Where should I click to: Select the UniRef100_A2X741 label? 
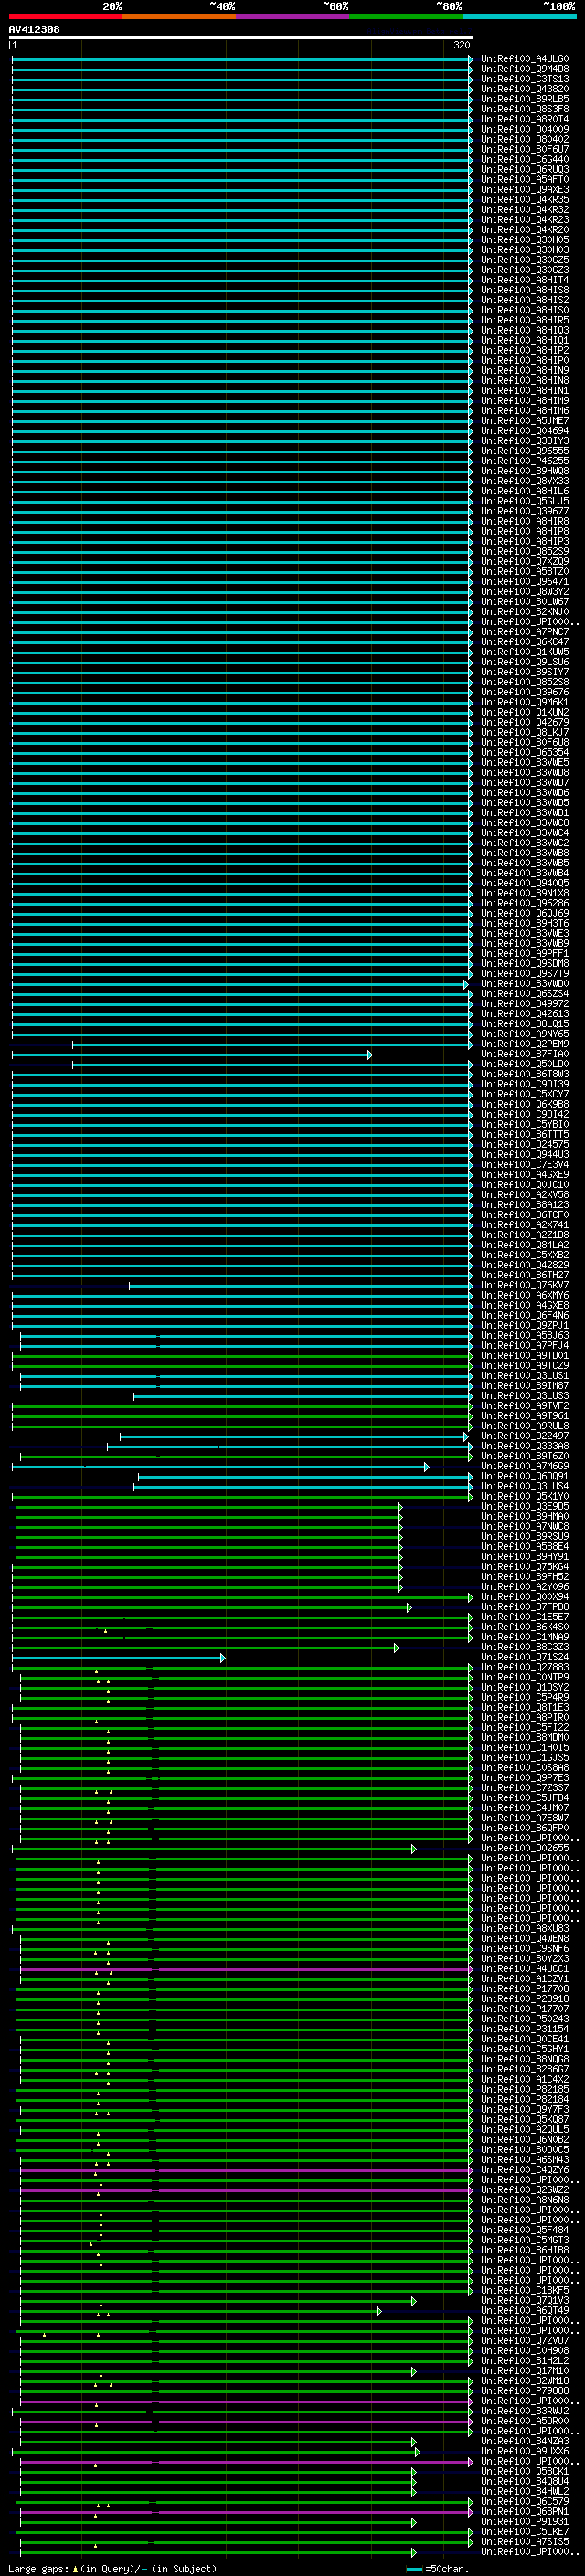click(525, 1225)
